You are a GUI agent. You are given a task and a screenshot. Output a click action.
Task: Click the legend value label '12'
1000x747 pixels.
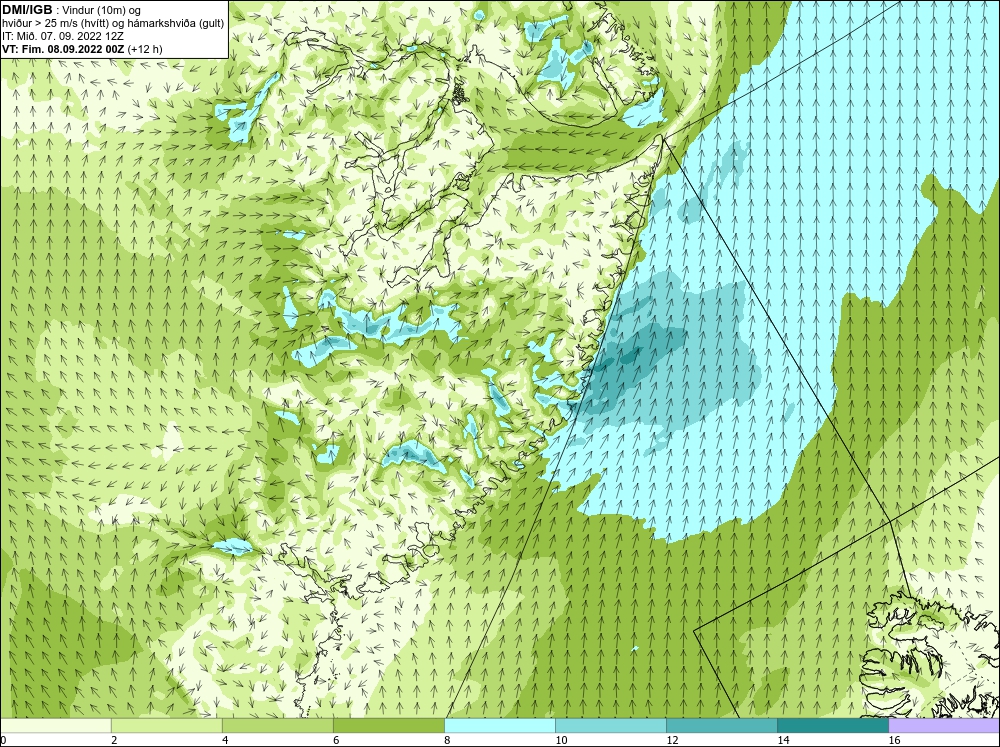pyautogui.click(x=672, y=740)
